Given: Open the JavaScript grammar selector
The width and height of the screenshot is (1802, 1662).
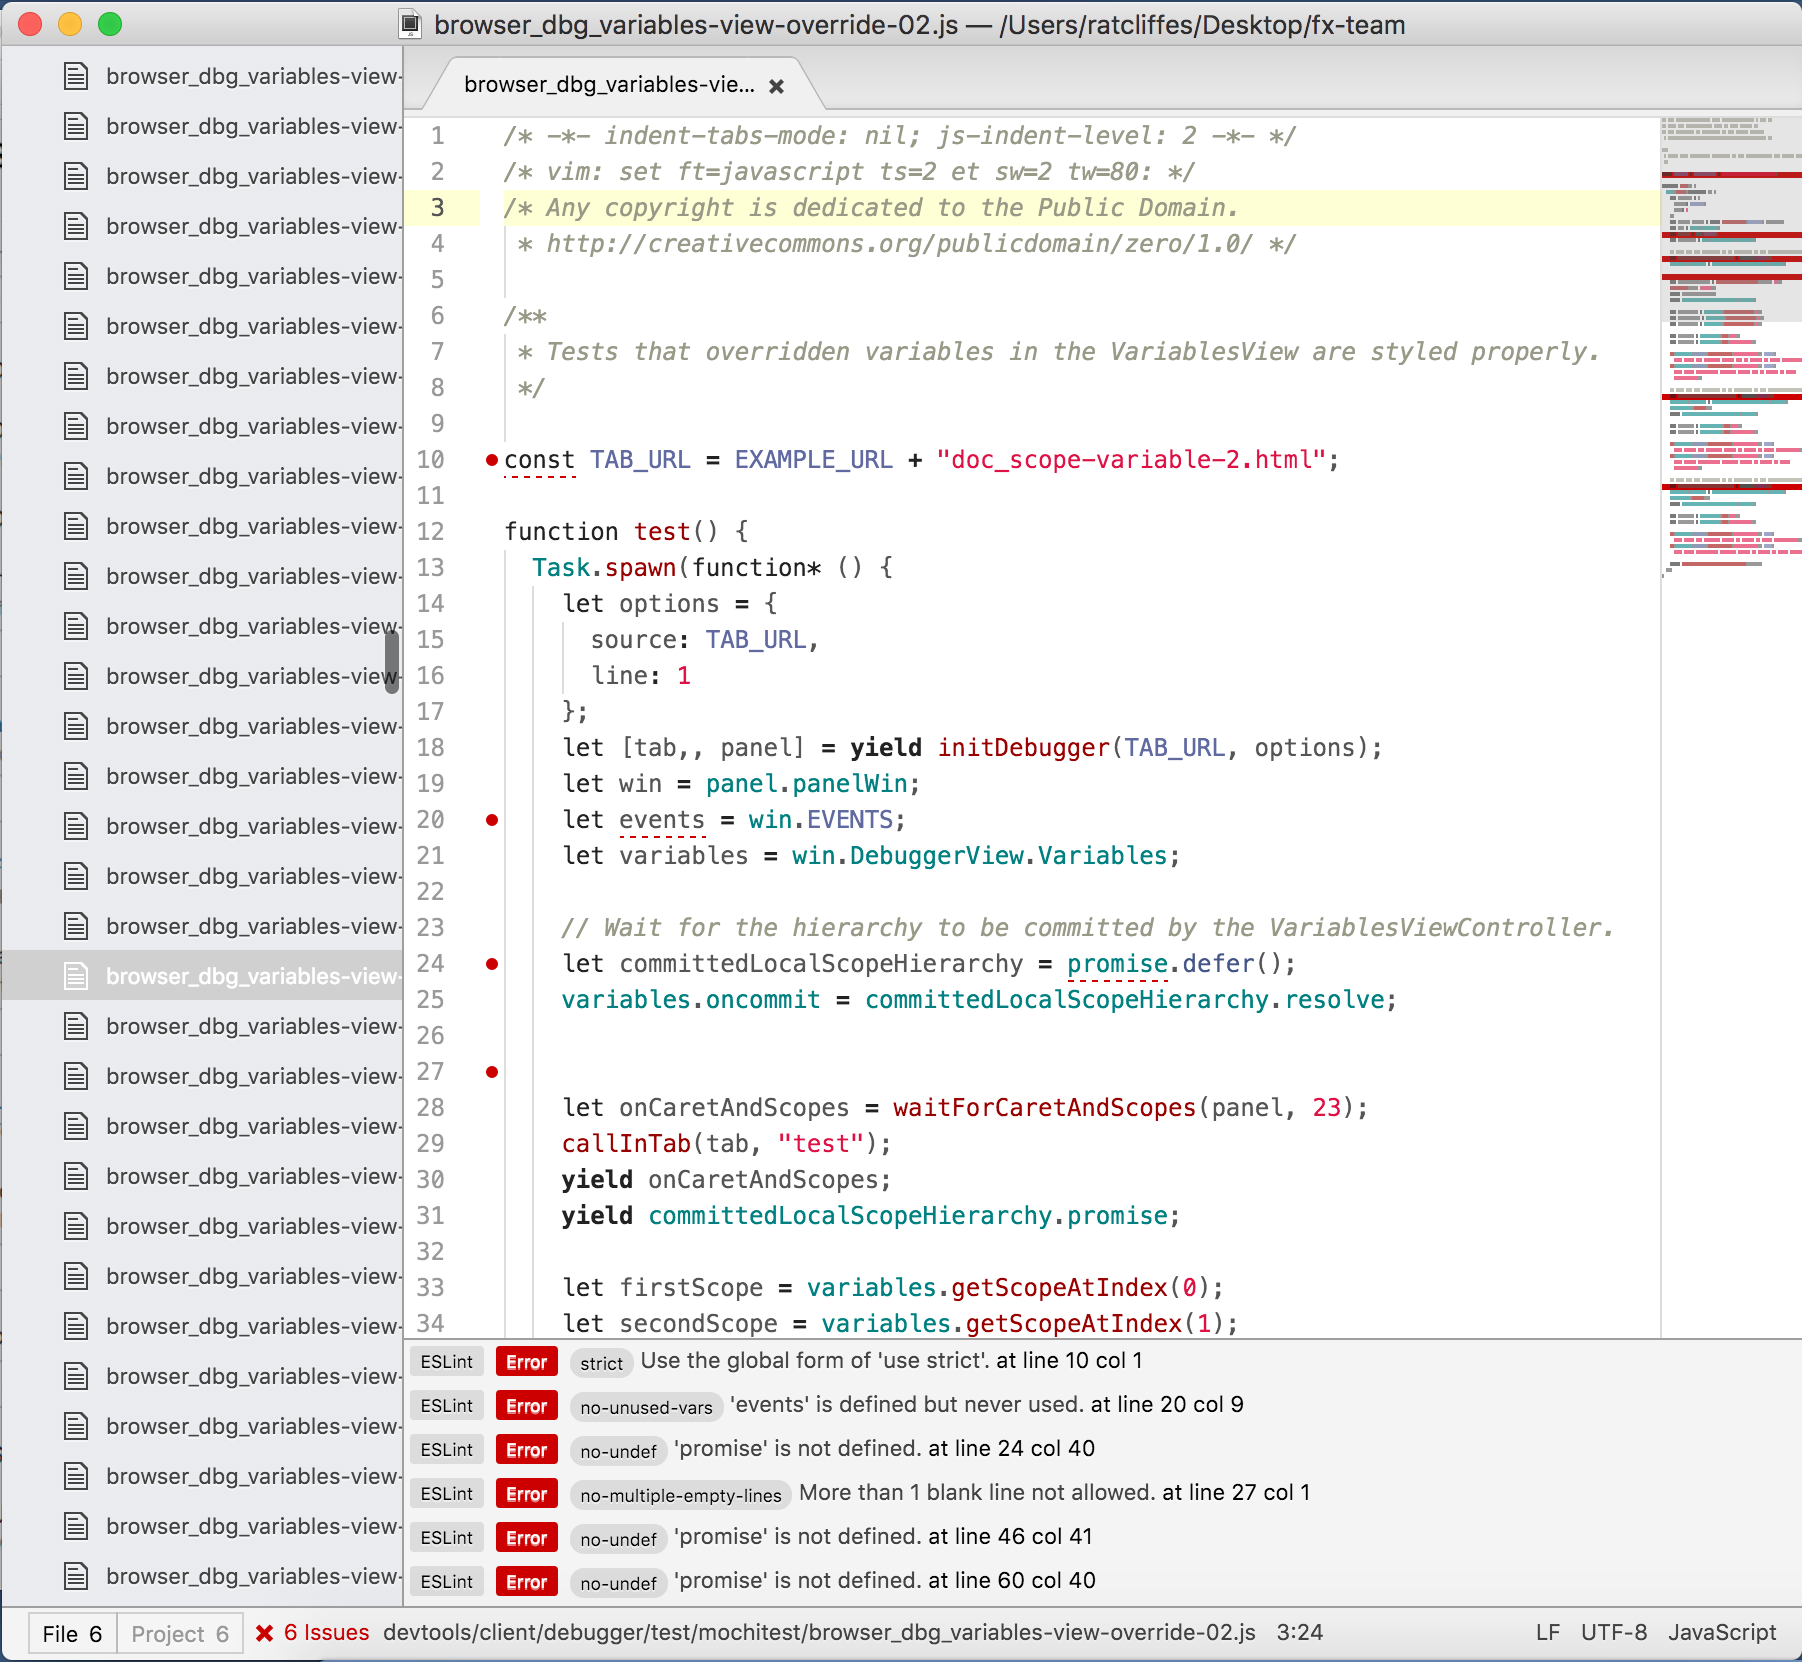Looking at the screenshot, I should click(x=1722, y=1631).
